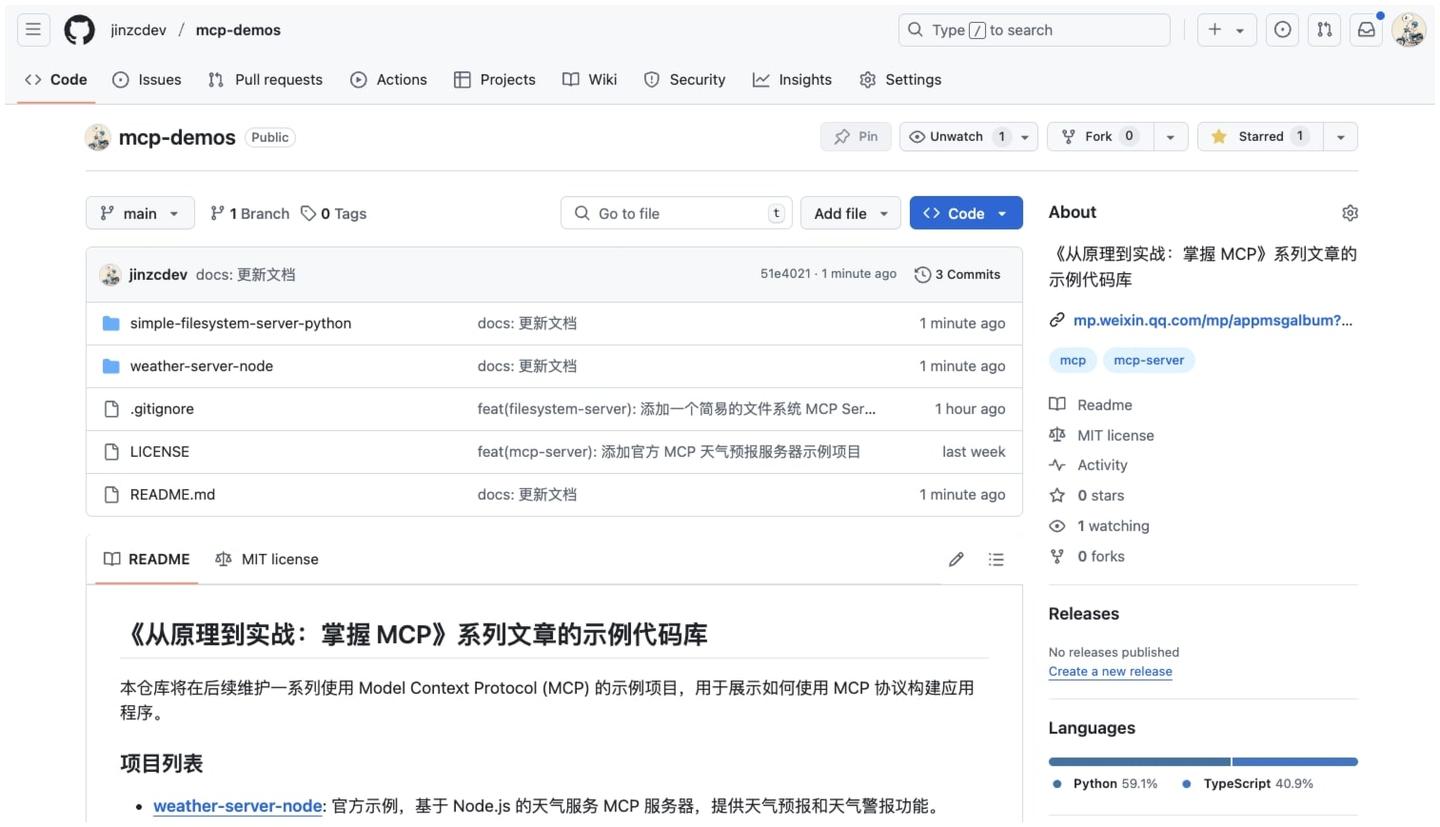View the 3 Commits history
The image size is (1440, 827).
pos(957,275)
